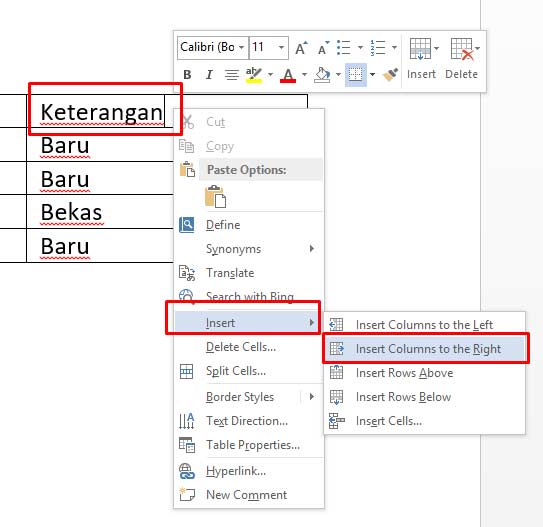543x527 pixels.
Task: Select Translate in context menu
Action: click(249, 273)
